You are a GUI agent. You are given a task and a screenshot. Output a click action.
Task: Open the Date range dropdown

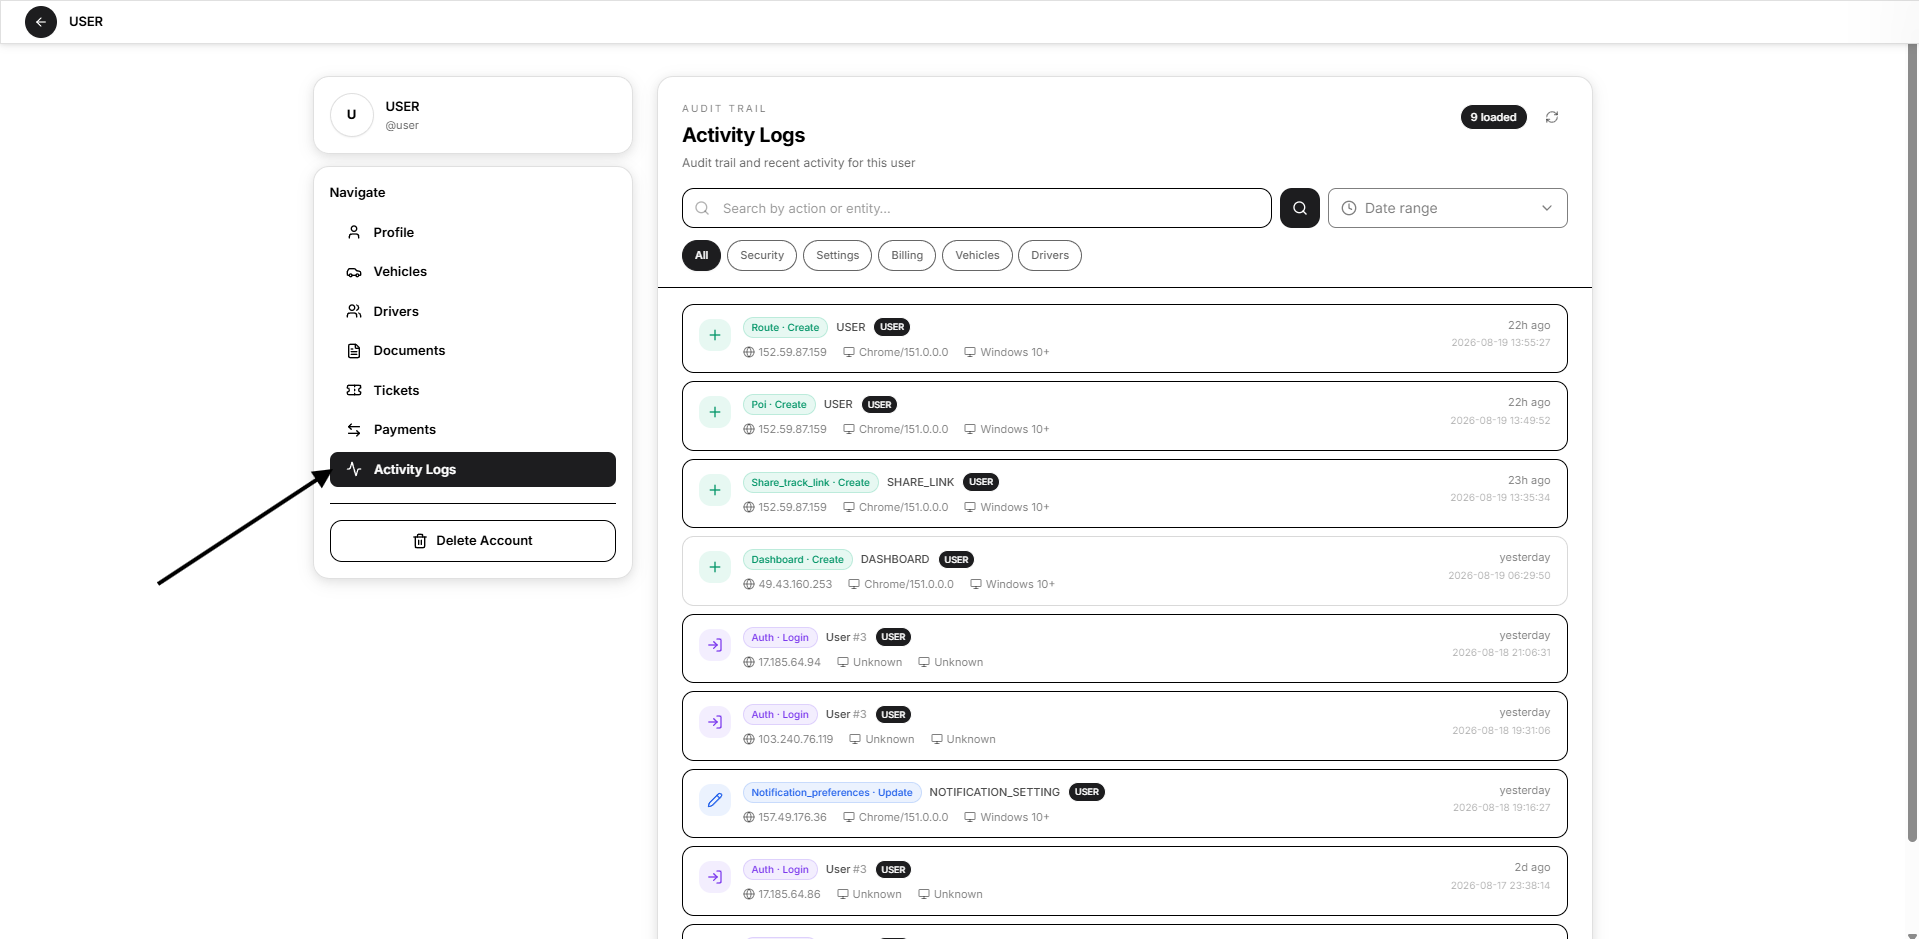[1447, 208]
